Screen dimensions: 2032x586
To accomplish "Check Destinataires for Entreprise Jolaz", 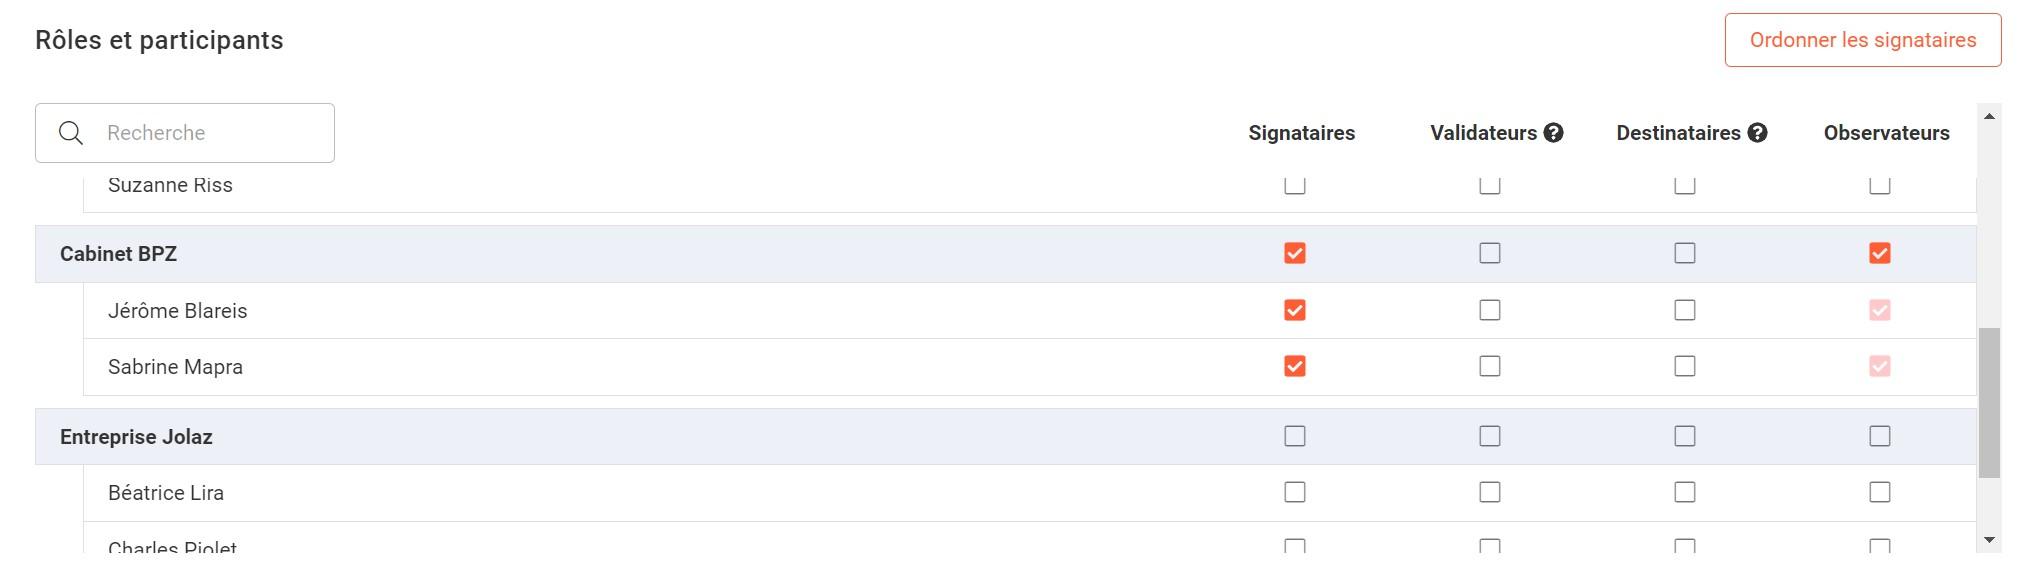I will click(1685, 436).
